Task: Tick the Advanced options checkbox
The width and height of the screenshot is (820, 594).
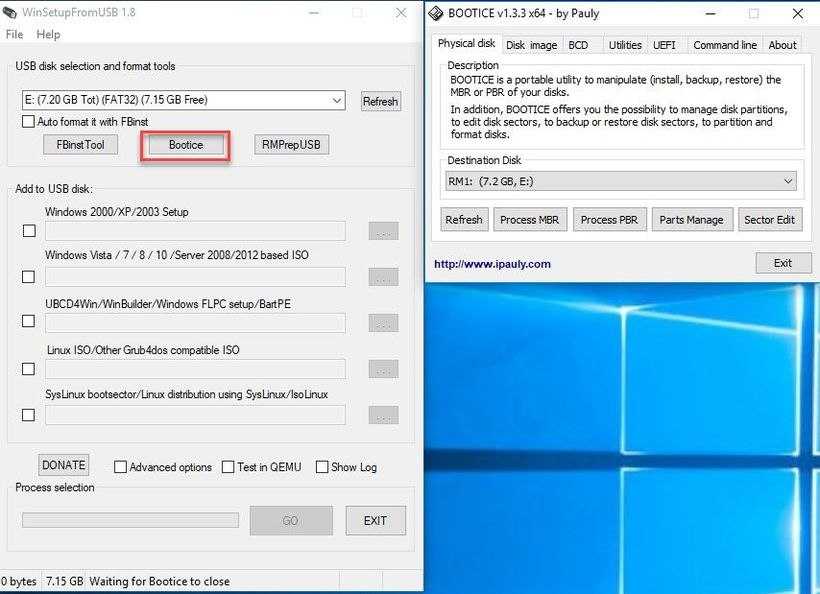Action: [120, 466]
